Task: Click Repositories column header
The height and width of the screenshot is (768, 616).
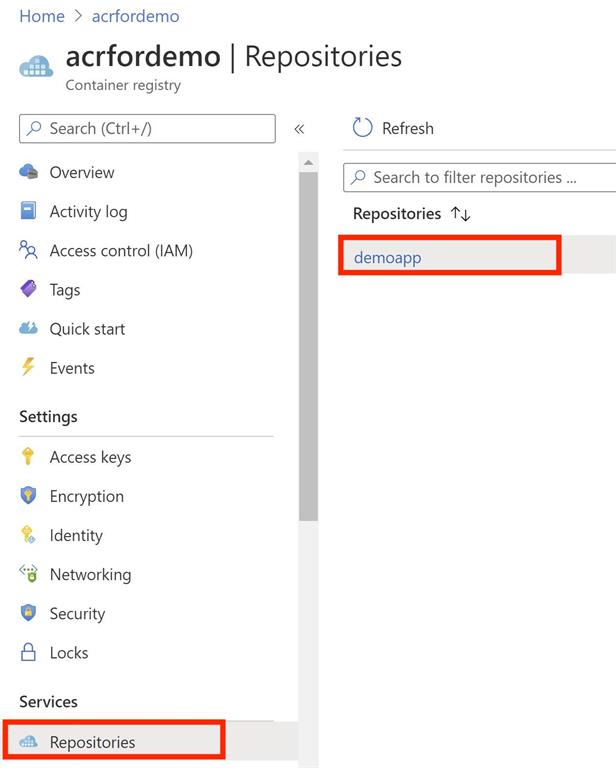Action: [x=397, y=214]
